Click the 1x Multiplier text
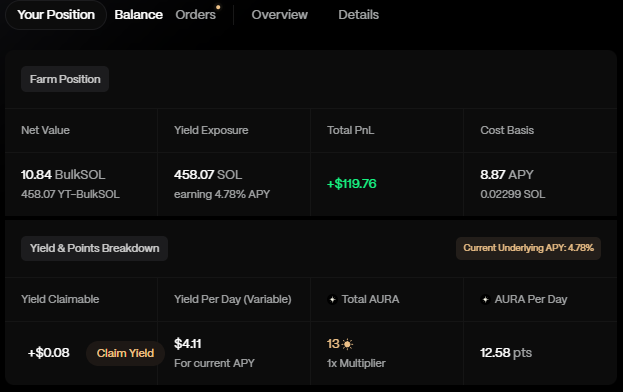This screenshot has width=623, height=392. coord(356,363)
